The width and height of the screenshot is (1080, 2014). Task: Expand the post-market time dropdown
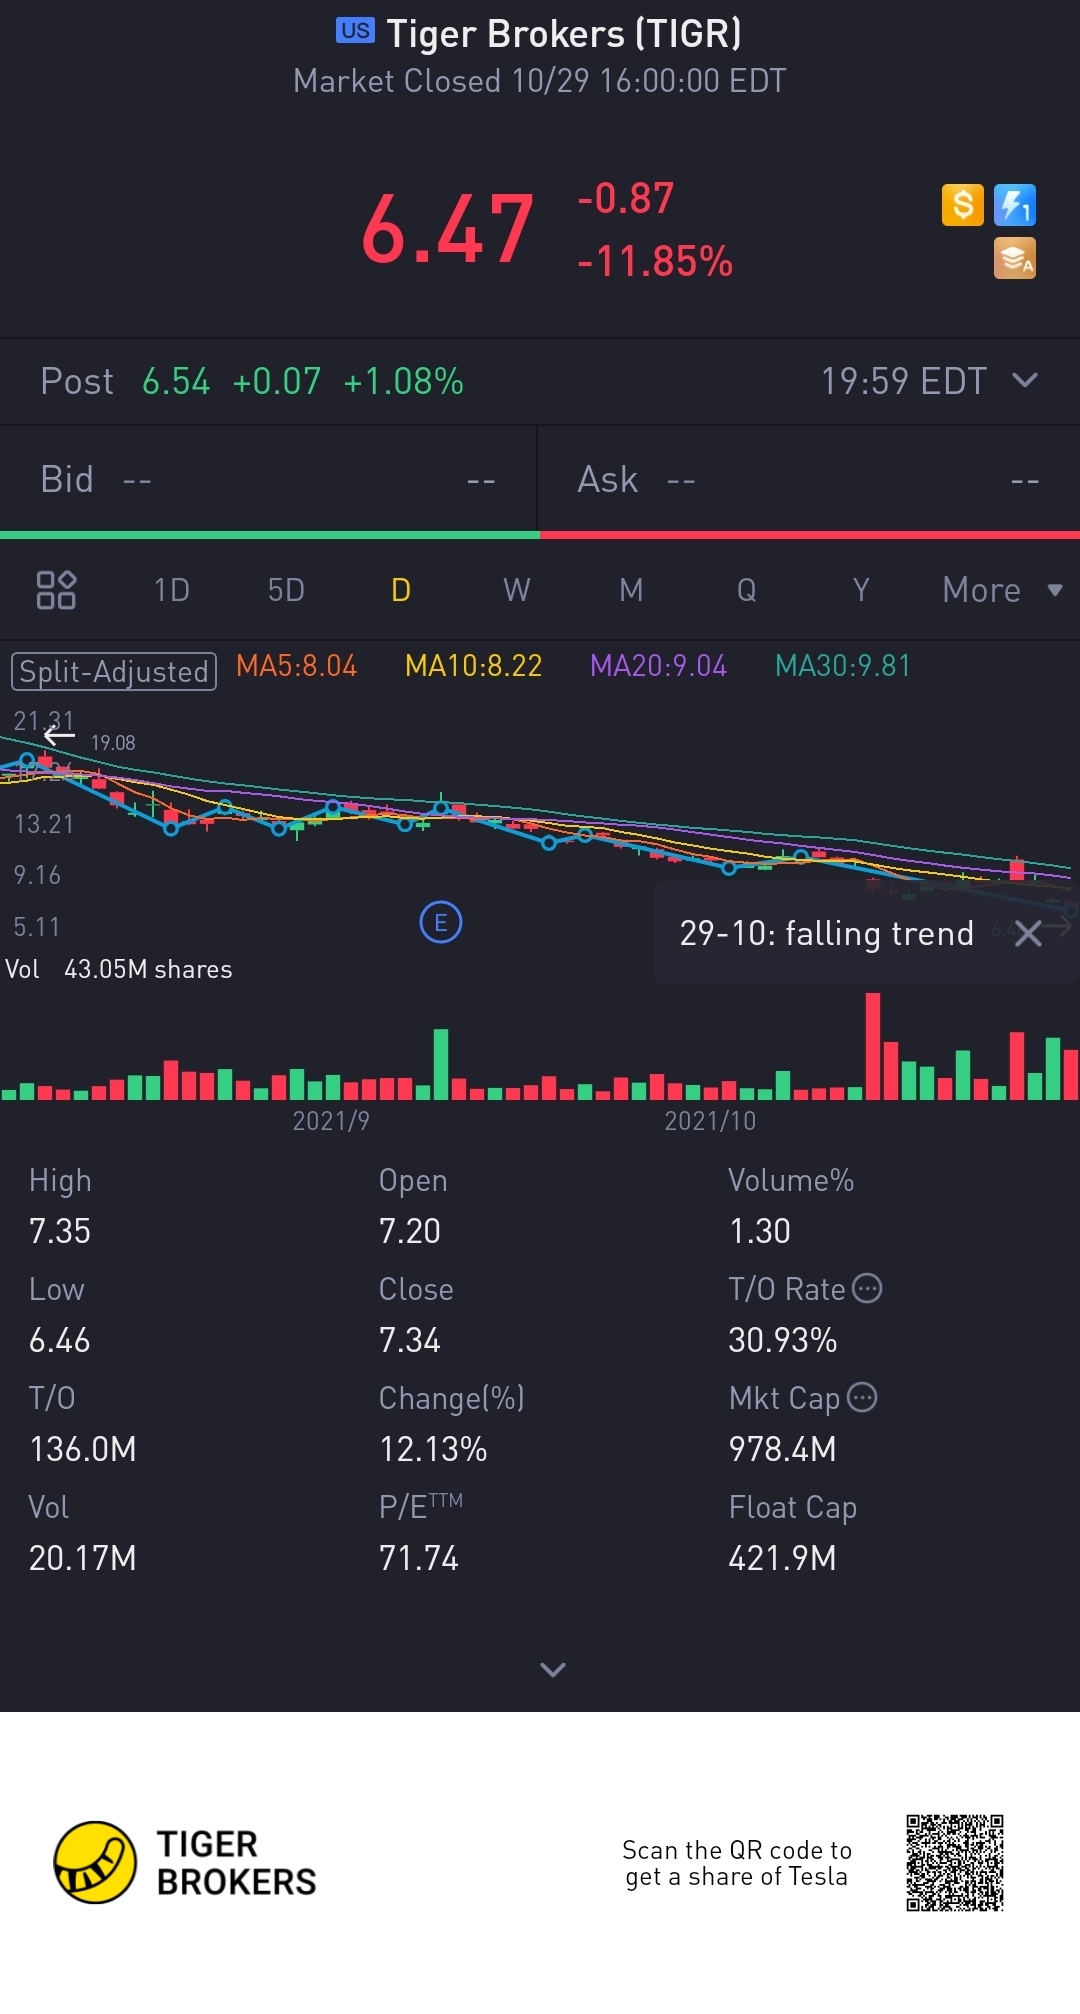1025,380
